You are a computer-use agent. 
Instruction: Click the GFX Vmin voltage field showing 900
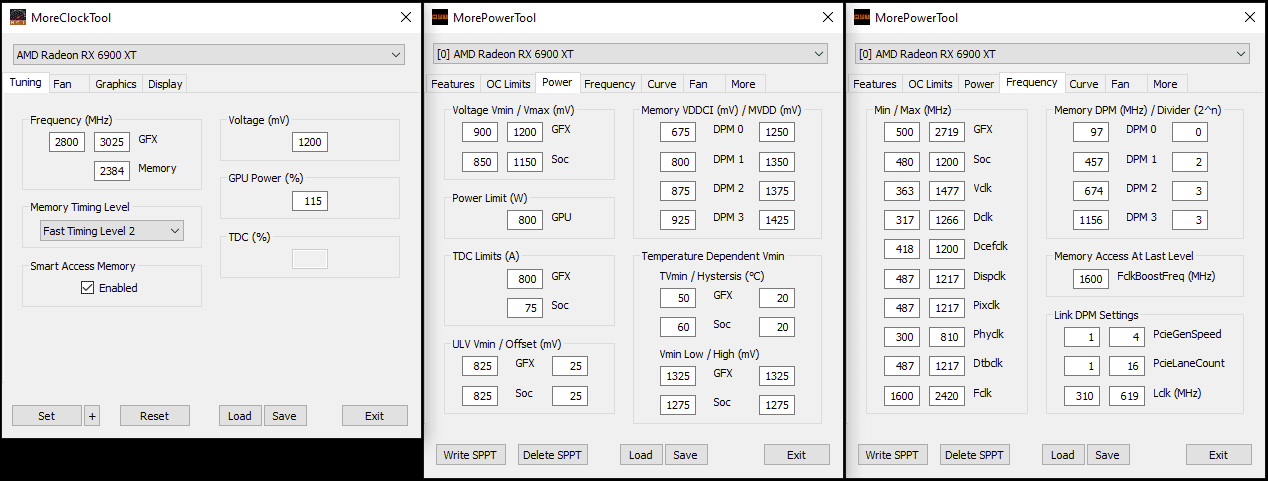[480, 133]
